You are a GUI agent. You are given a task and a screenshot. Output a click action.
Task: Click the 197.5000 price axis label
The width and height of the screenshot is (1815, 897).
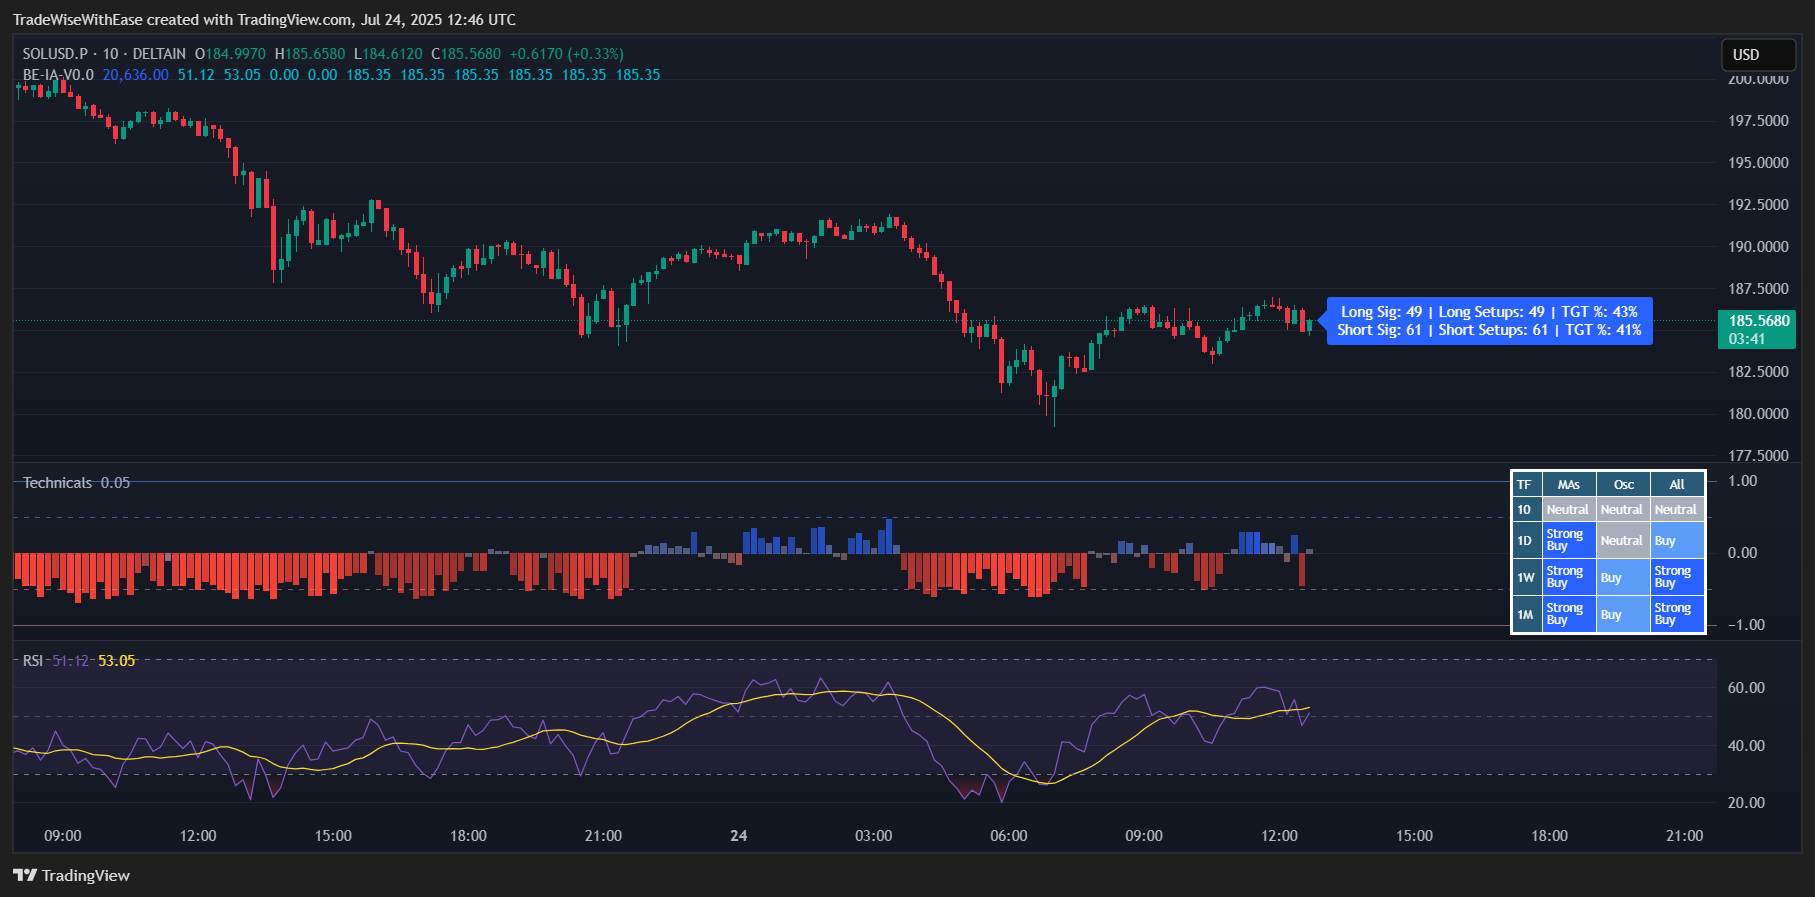1758,121
